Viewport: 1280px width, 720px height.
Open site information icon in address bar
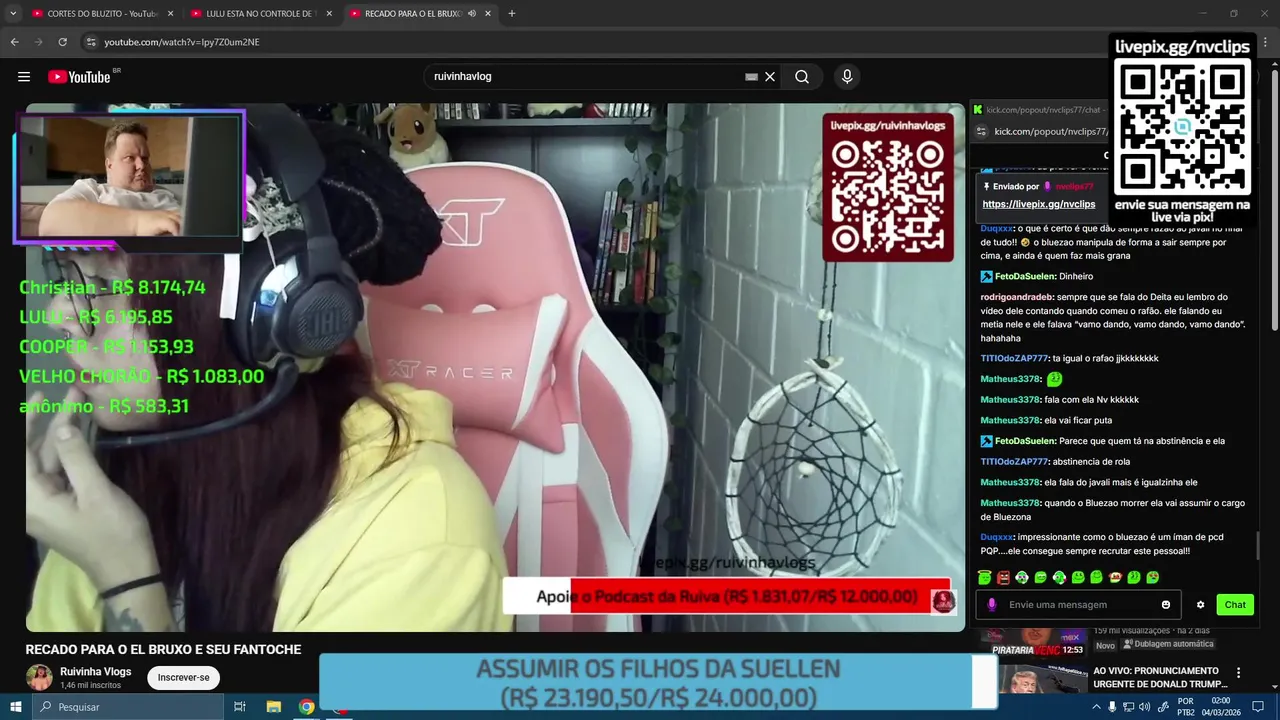point(91,42)
